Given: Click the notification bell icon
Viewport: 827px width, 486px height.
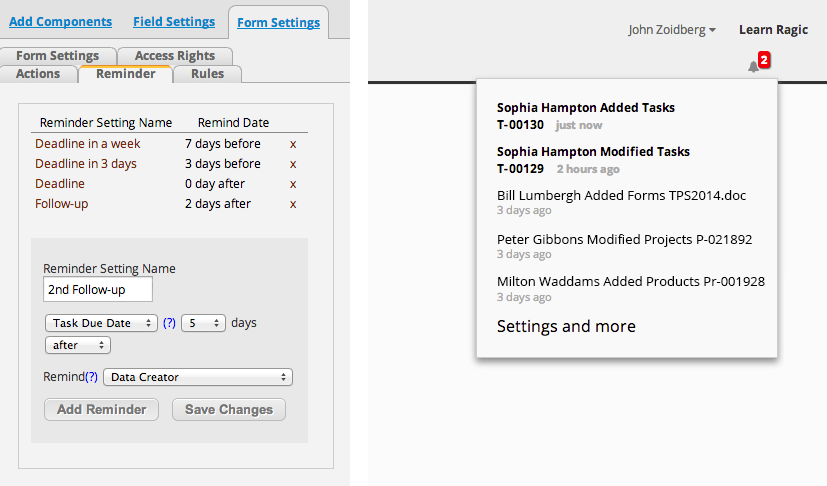Looking at the screenshot, I should [x=753, y=67].
